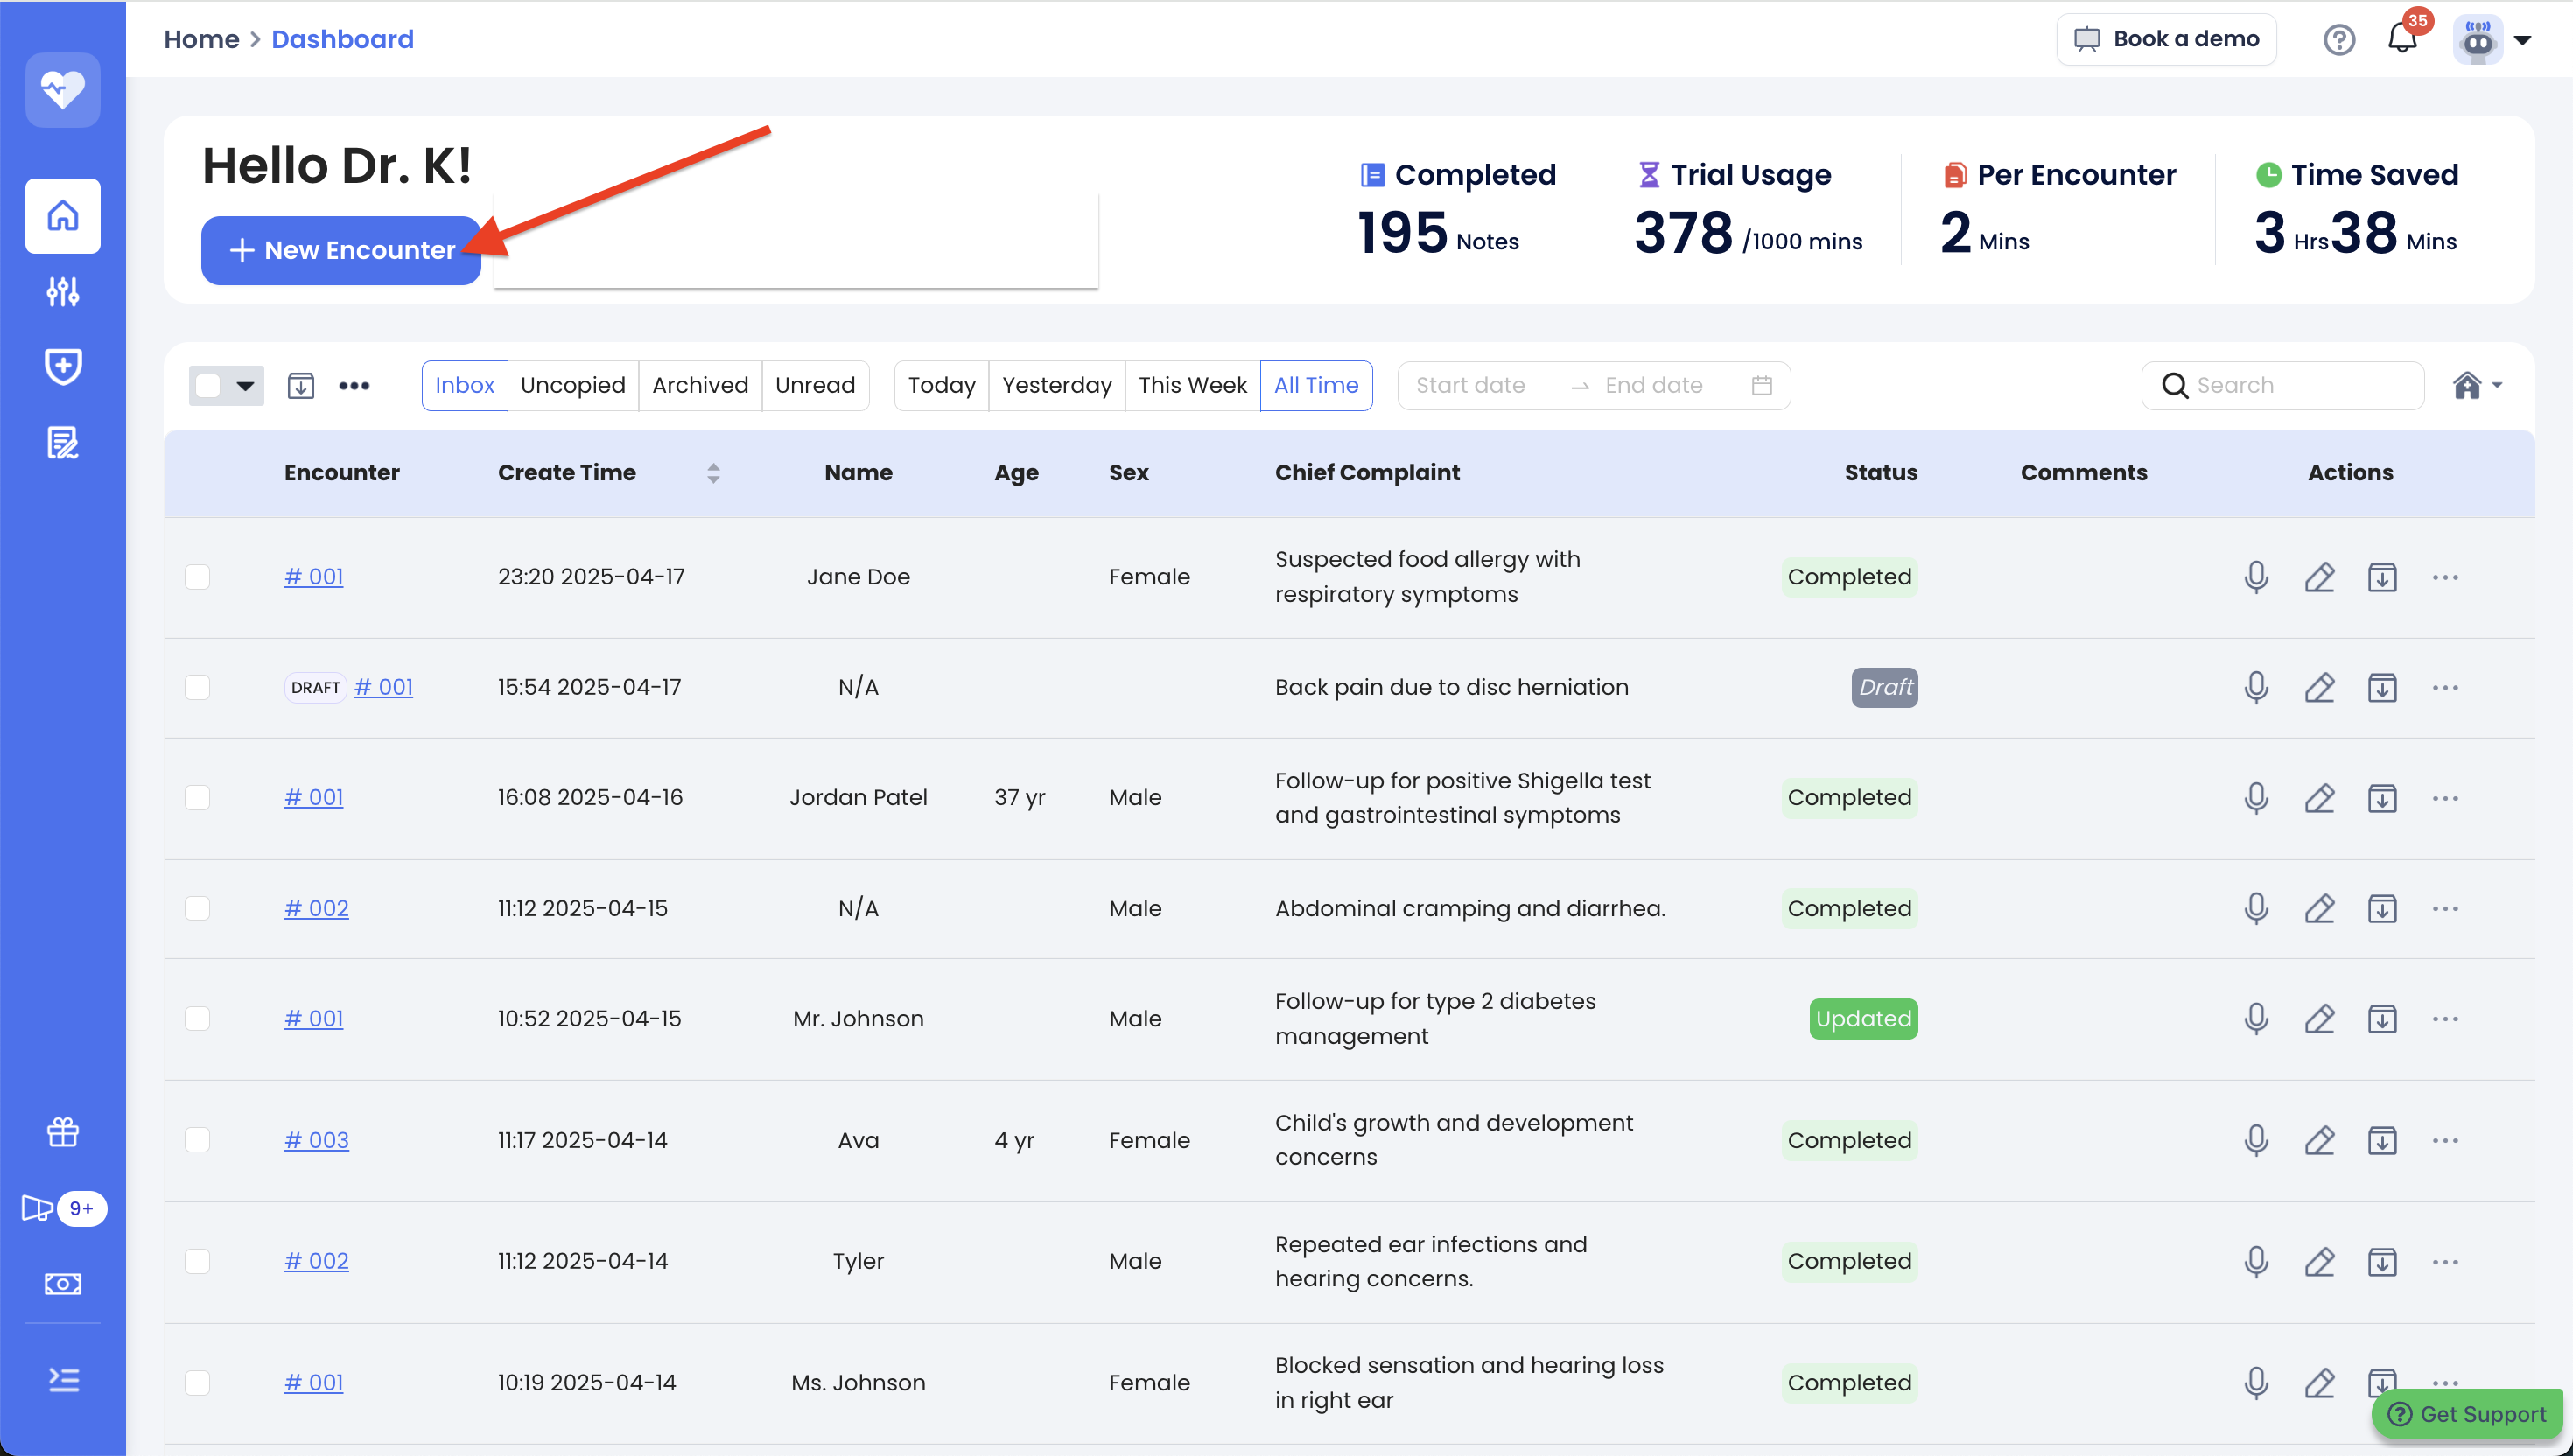Viewport: 2573px width, 1456px height.
Task: Expand the select-all checkbox dropdown arrow
Action: 245,385
